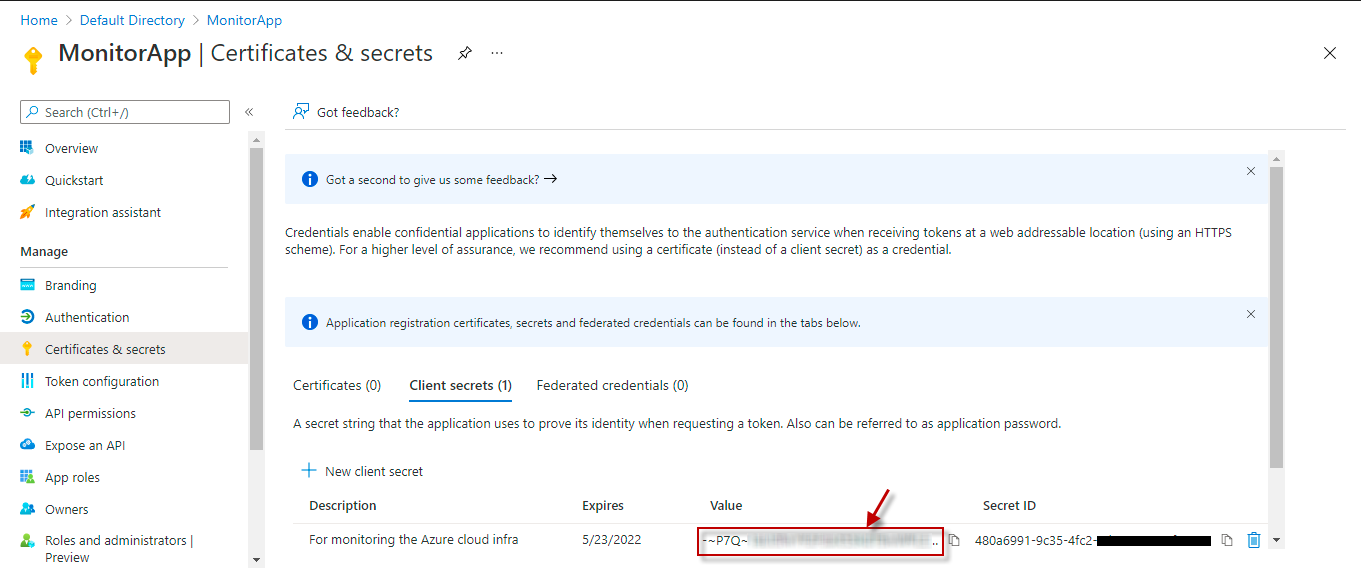This screenshot has width=1361, height=568.
Task: Click info icon in registration credentials banner
Action: click(309, 323)
